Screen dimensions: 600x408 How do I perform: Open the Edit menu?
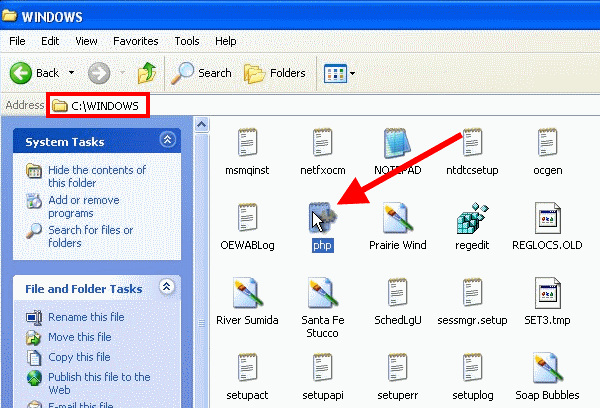[50, 41]
